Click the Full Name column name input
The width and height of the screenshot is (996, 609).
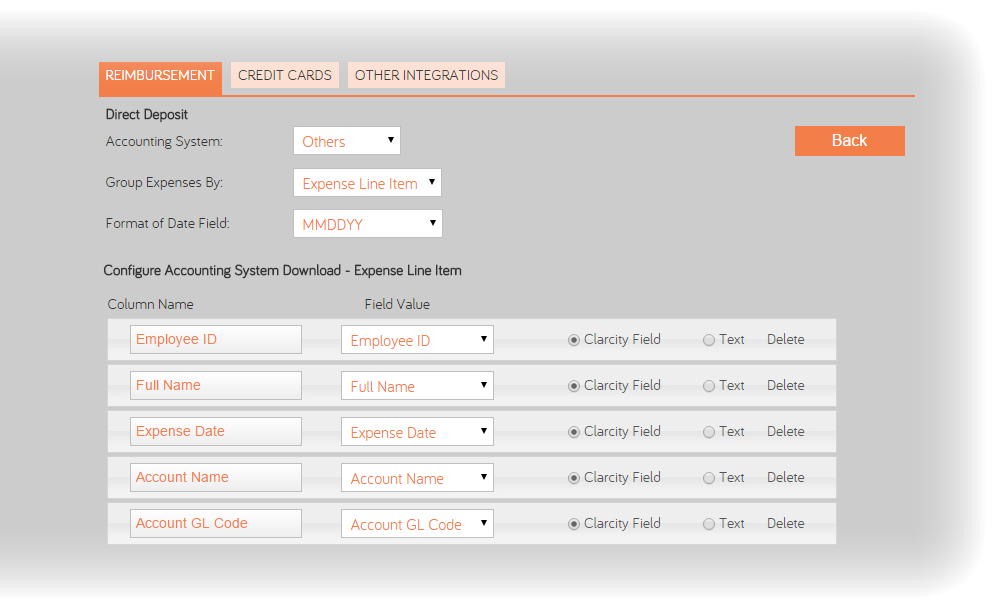point(215,386)
